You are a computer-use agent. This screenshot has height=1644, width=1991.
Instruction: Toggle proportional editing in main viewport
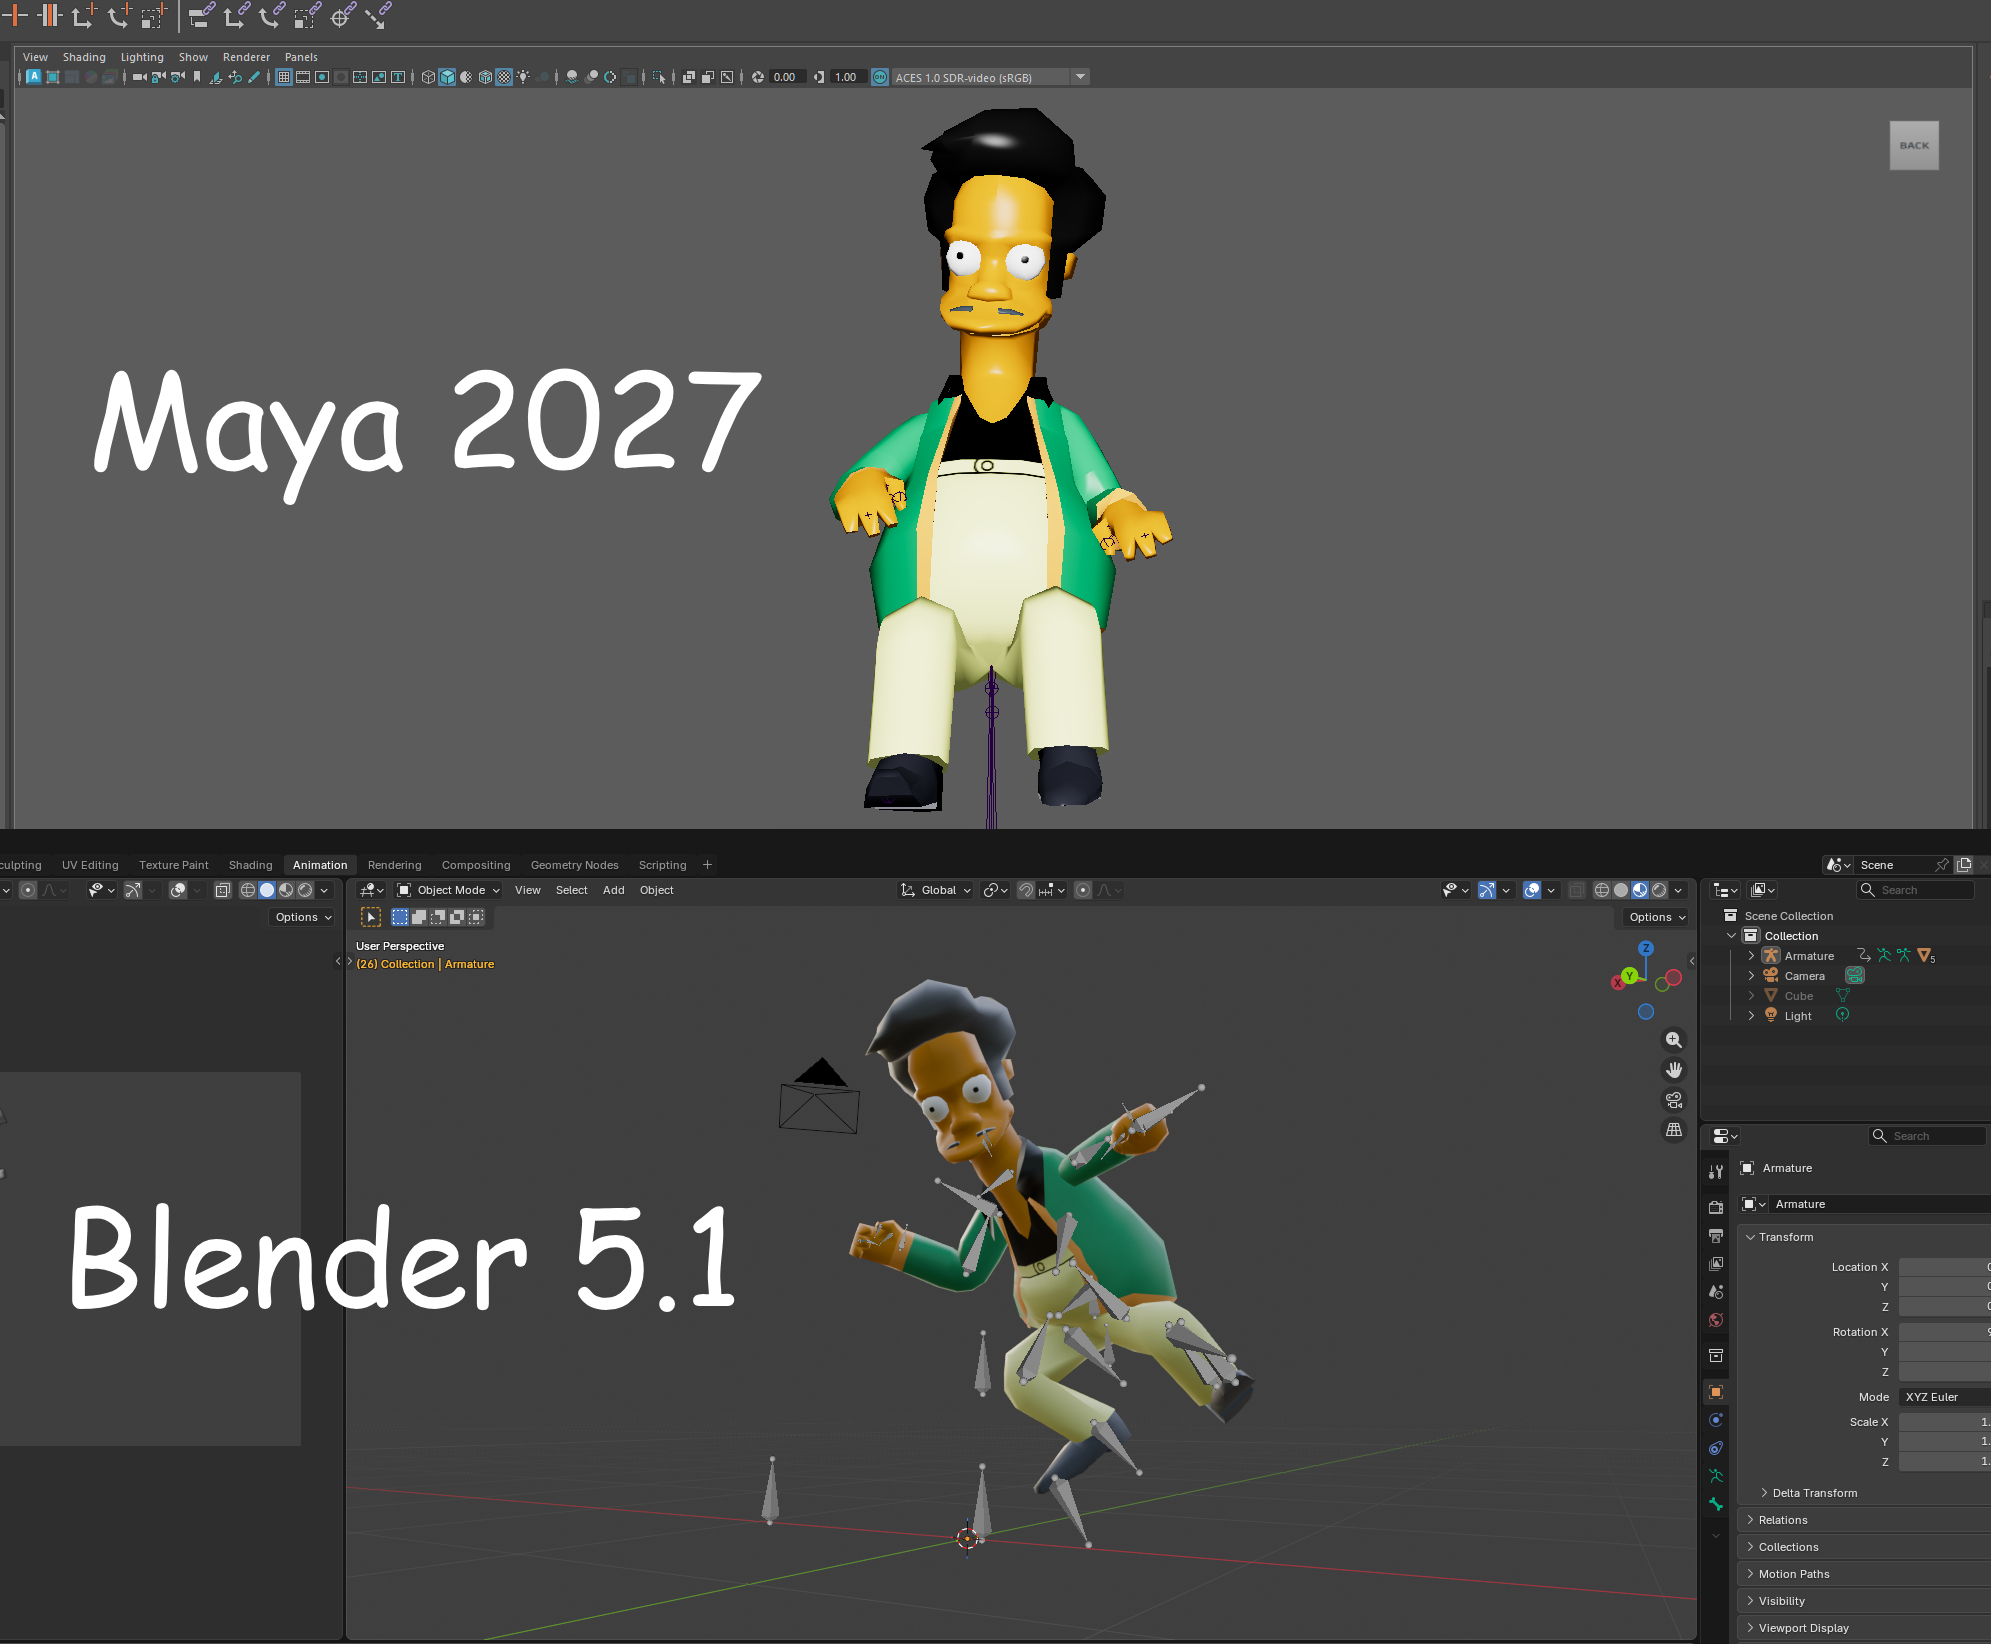pos(1083,890)
